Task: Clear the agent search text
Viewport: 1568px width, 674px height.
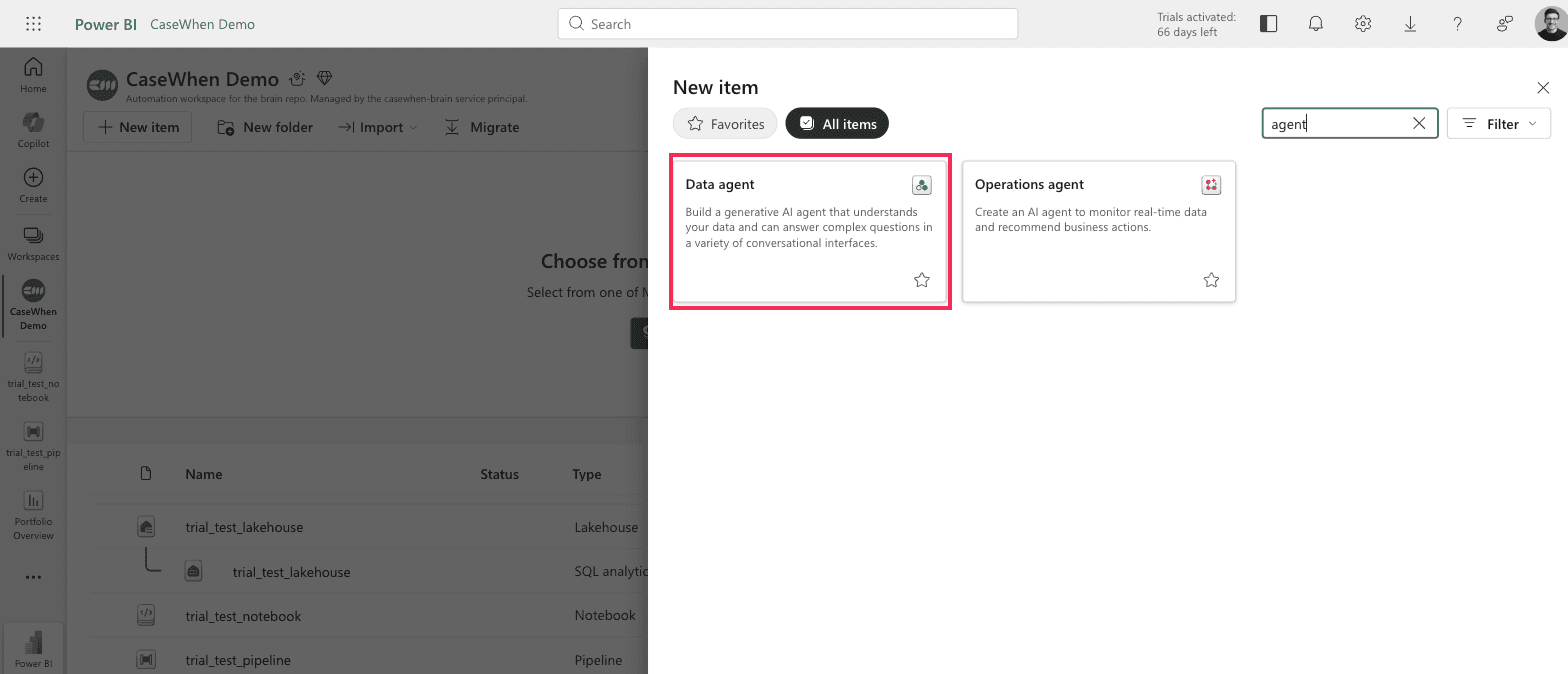Action: coord(1419,124)
